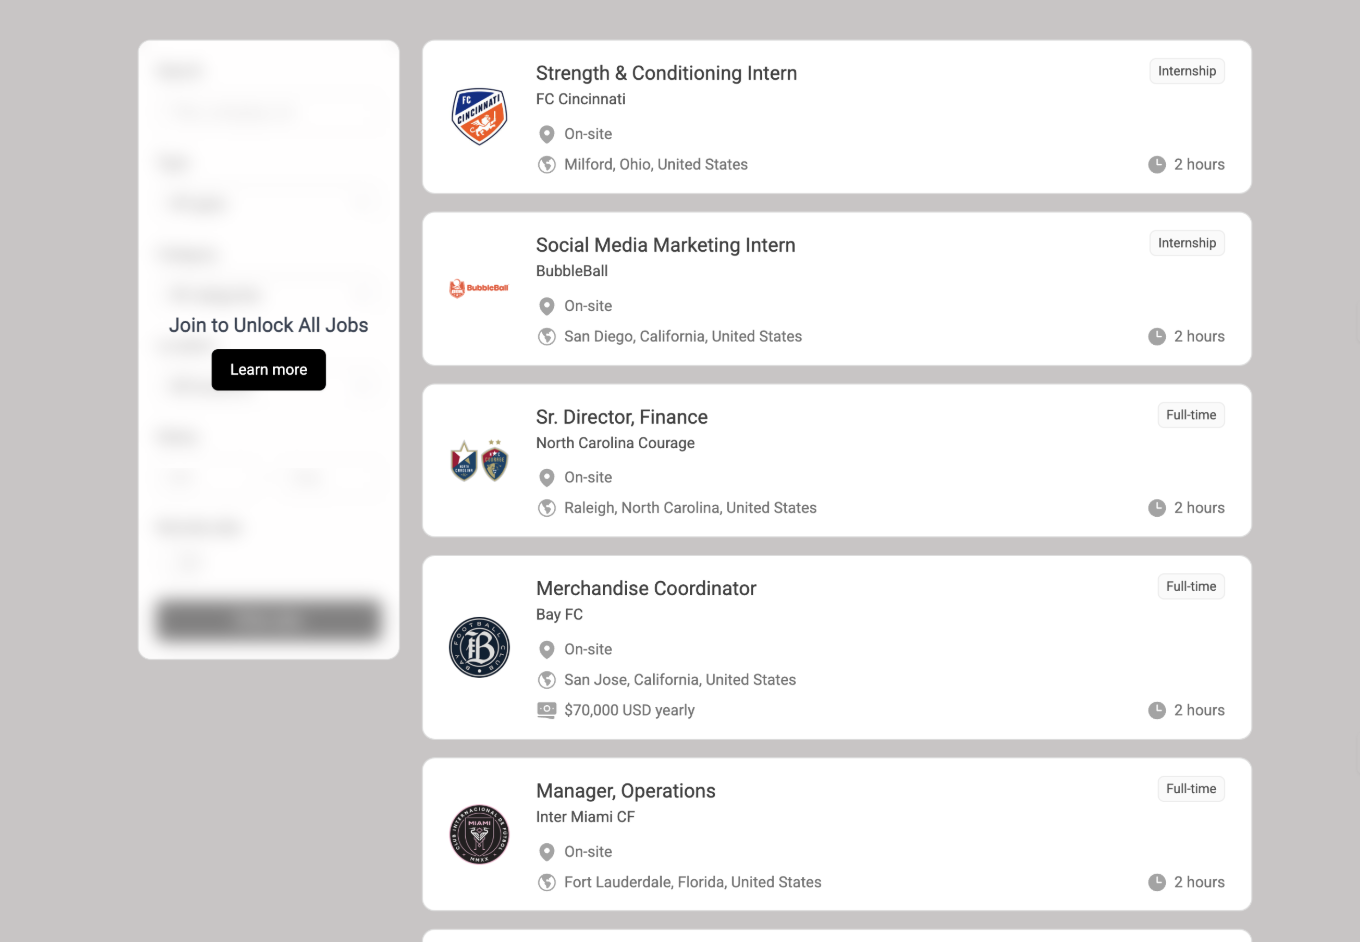Viewport: 1360px width, 942px height.
Task: Click On-site label in BubbleBall card
Action: [x=588, y=306]
